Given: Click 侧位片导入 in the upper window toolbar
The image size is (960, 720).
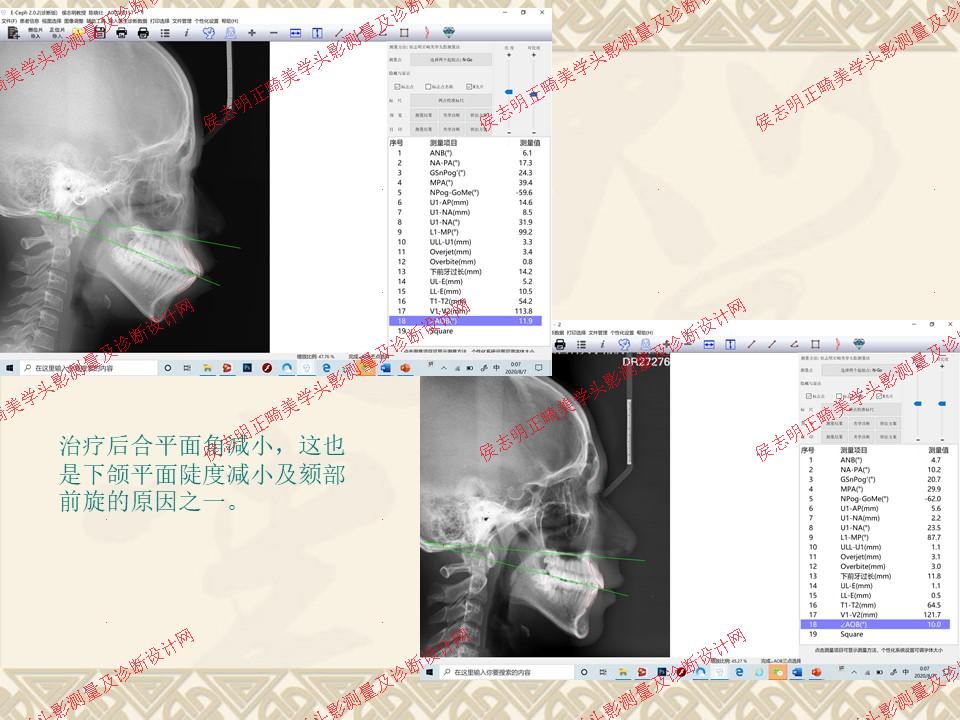Looking at the screenshot, I should (x=36, y=33).
